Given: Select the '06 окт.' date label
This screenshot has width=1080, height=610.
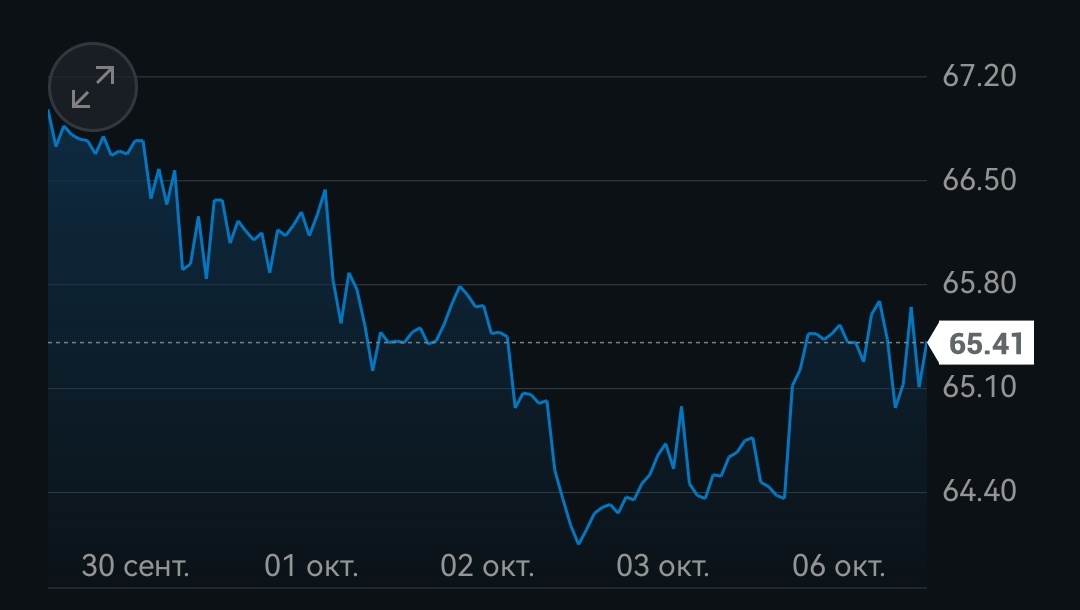Looking at the screenshot, I should (x=838, y=566).
